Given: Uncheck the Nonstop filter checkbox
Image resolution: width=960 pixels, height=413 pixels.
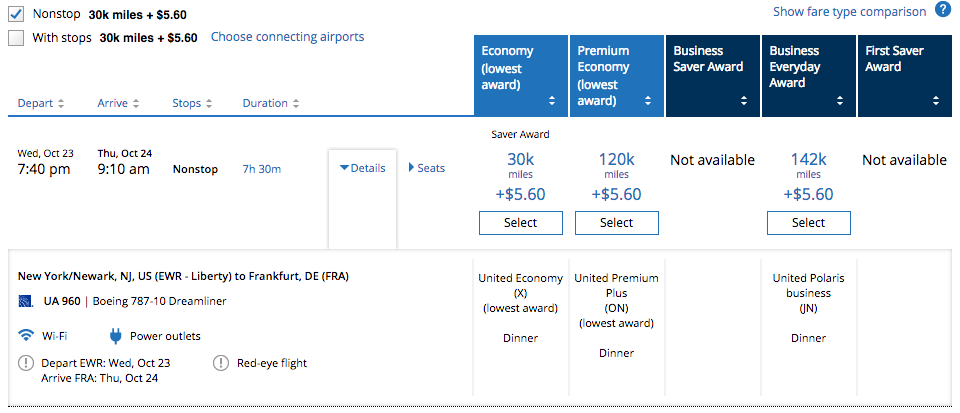Looking at the screenshot, I should point(16,14).
